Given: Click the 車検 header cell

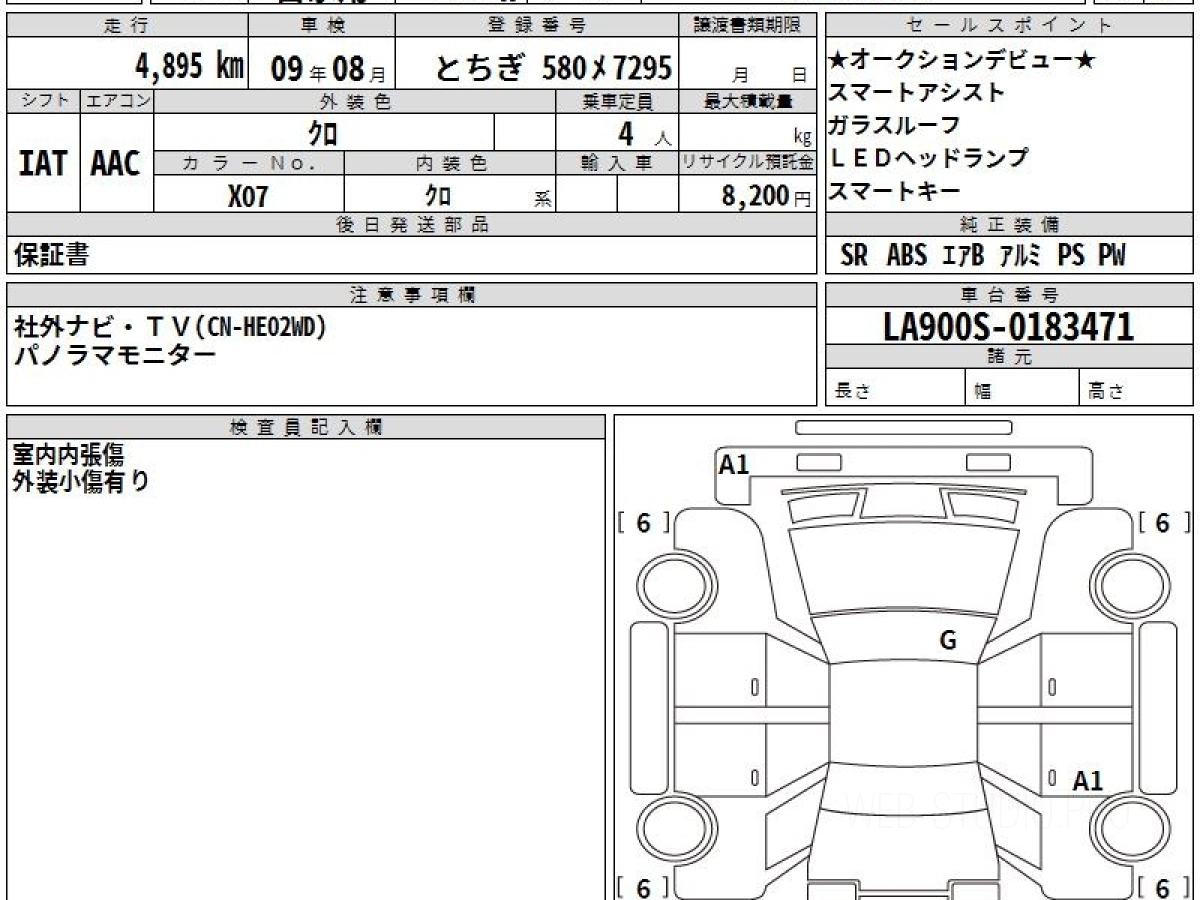Looking at the screenshot, I should 321,26.
